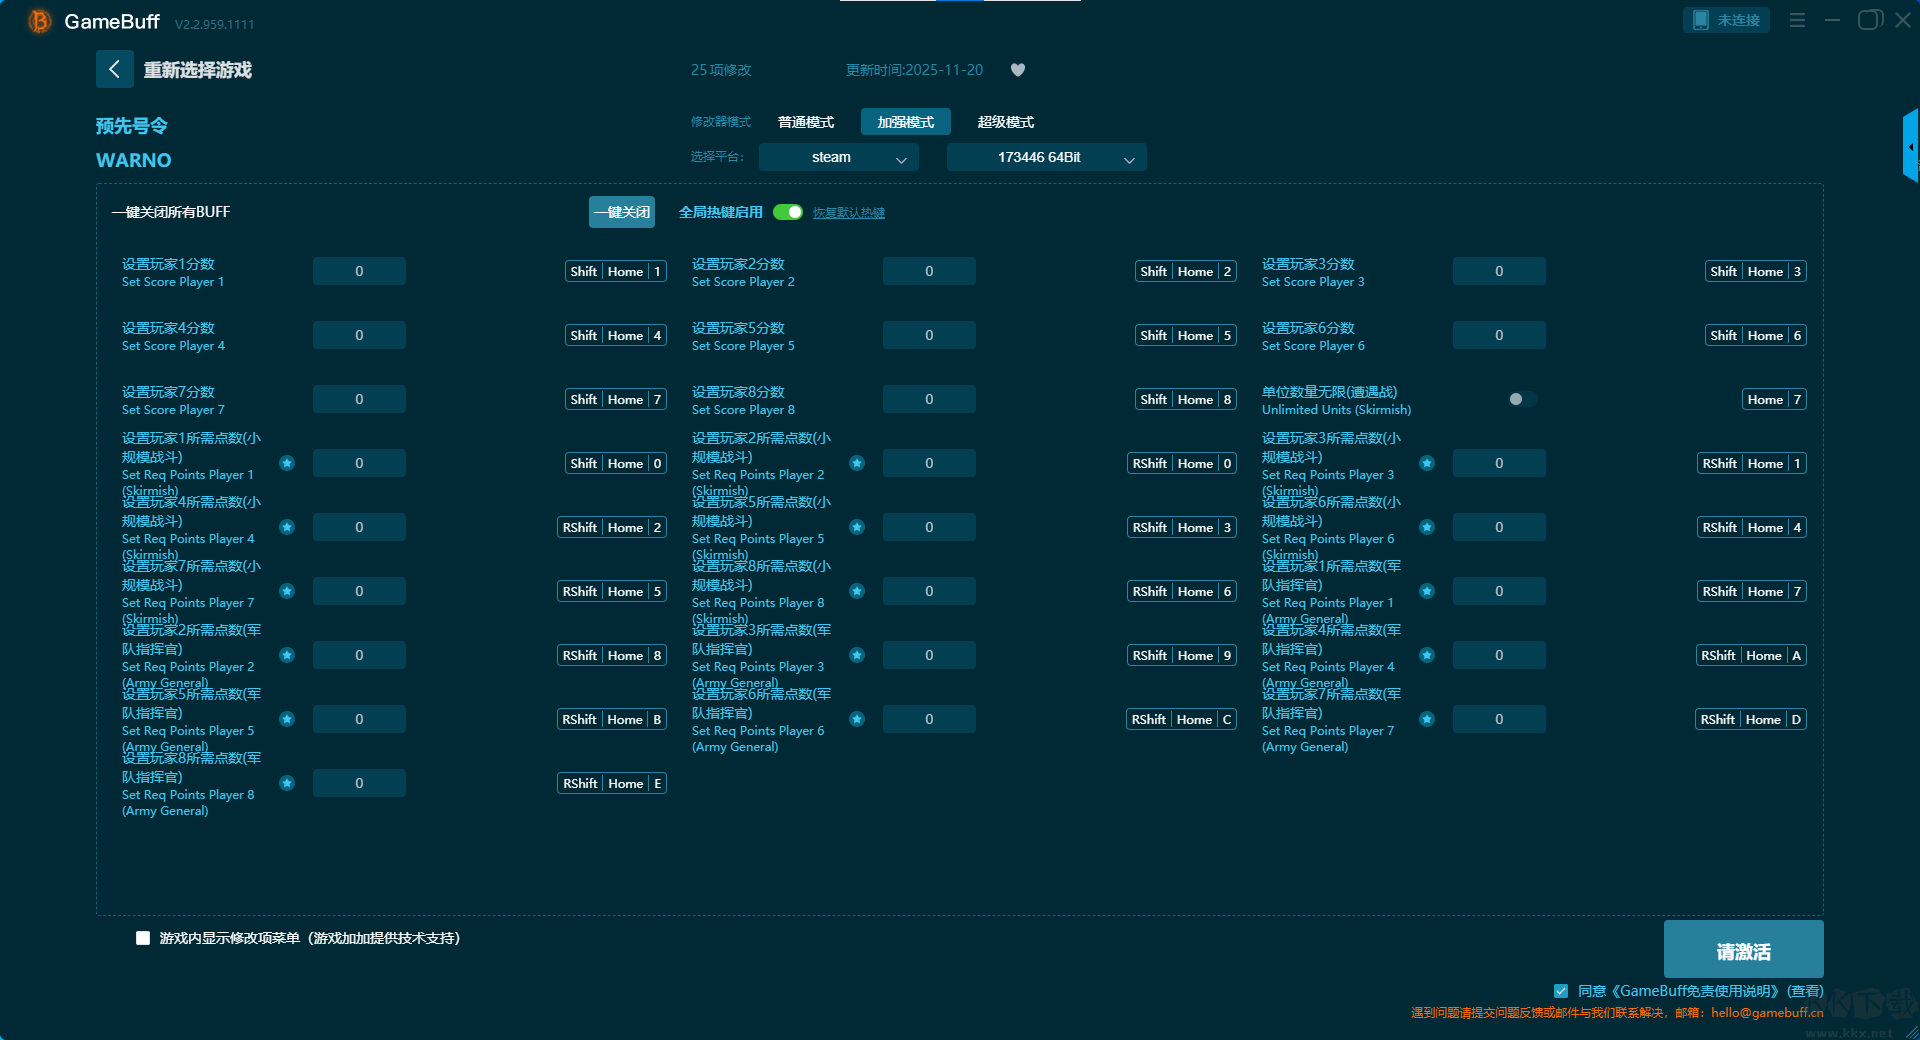
Task: Click star icon for Player 8 (Army General)
Action: coord(287,783)
